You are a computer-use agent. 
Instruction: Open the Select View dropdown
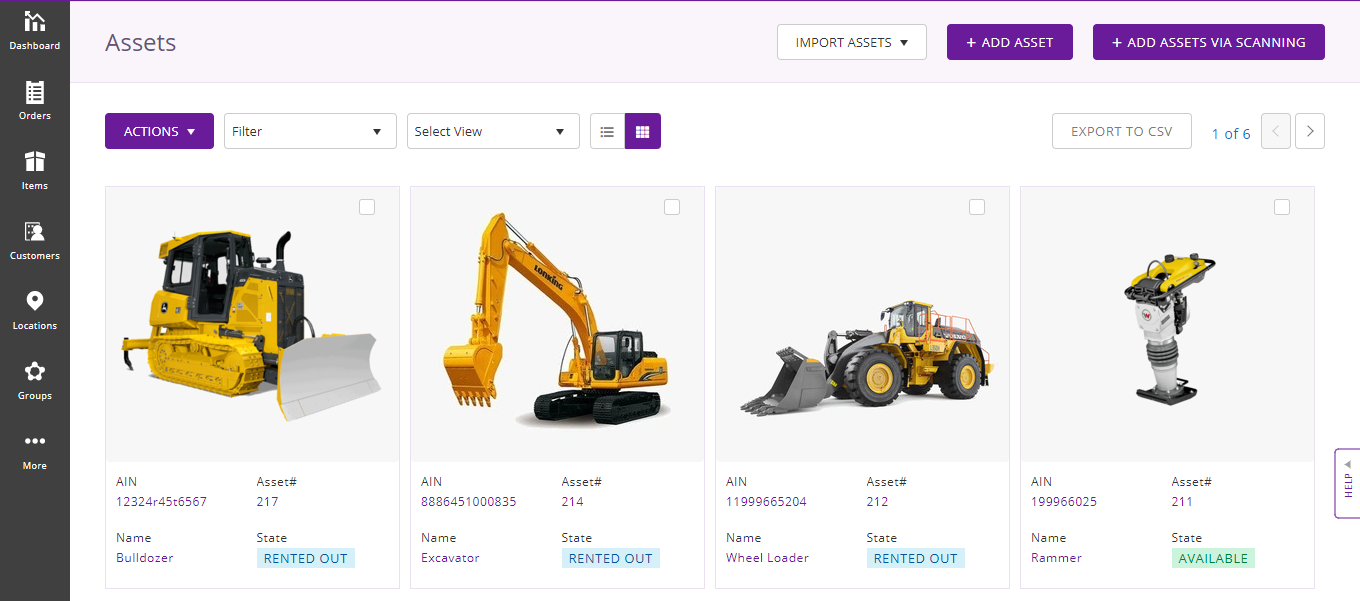pyautogui.click(x=493, y=131)
